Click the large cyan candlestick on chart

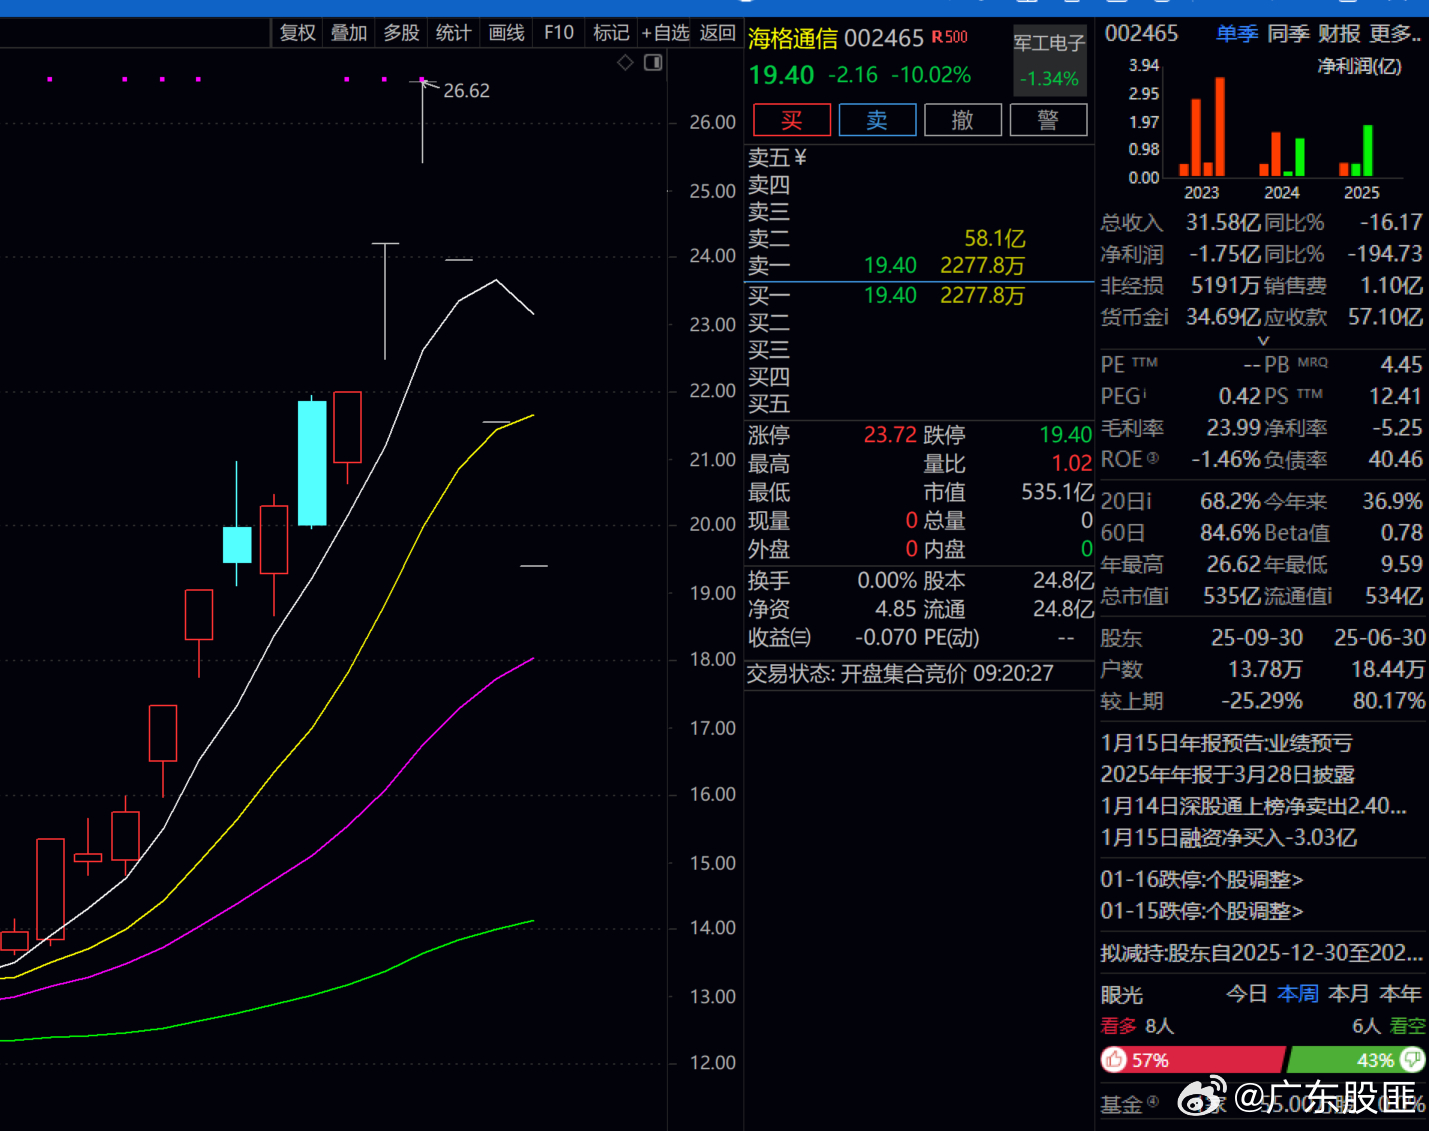pyautogui.click(x=312, y=463)
